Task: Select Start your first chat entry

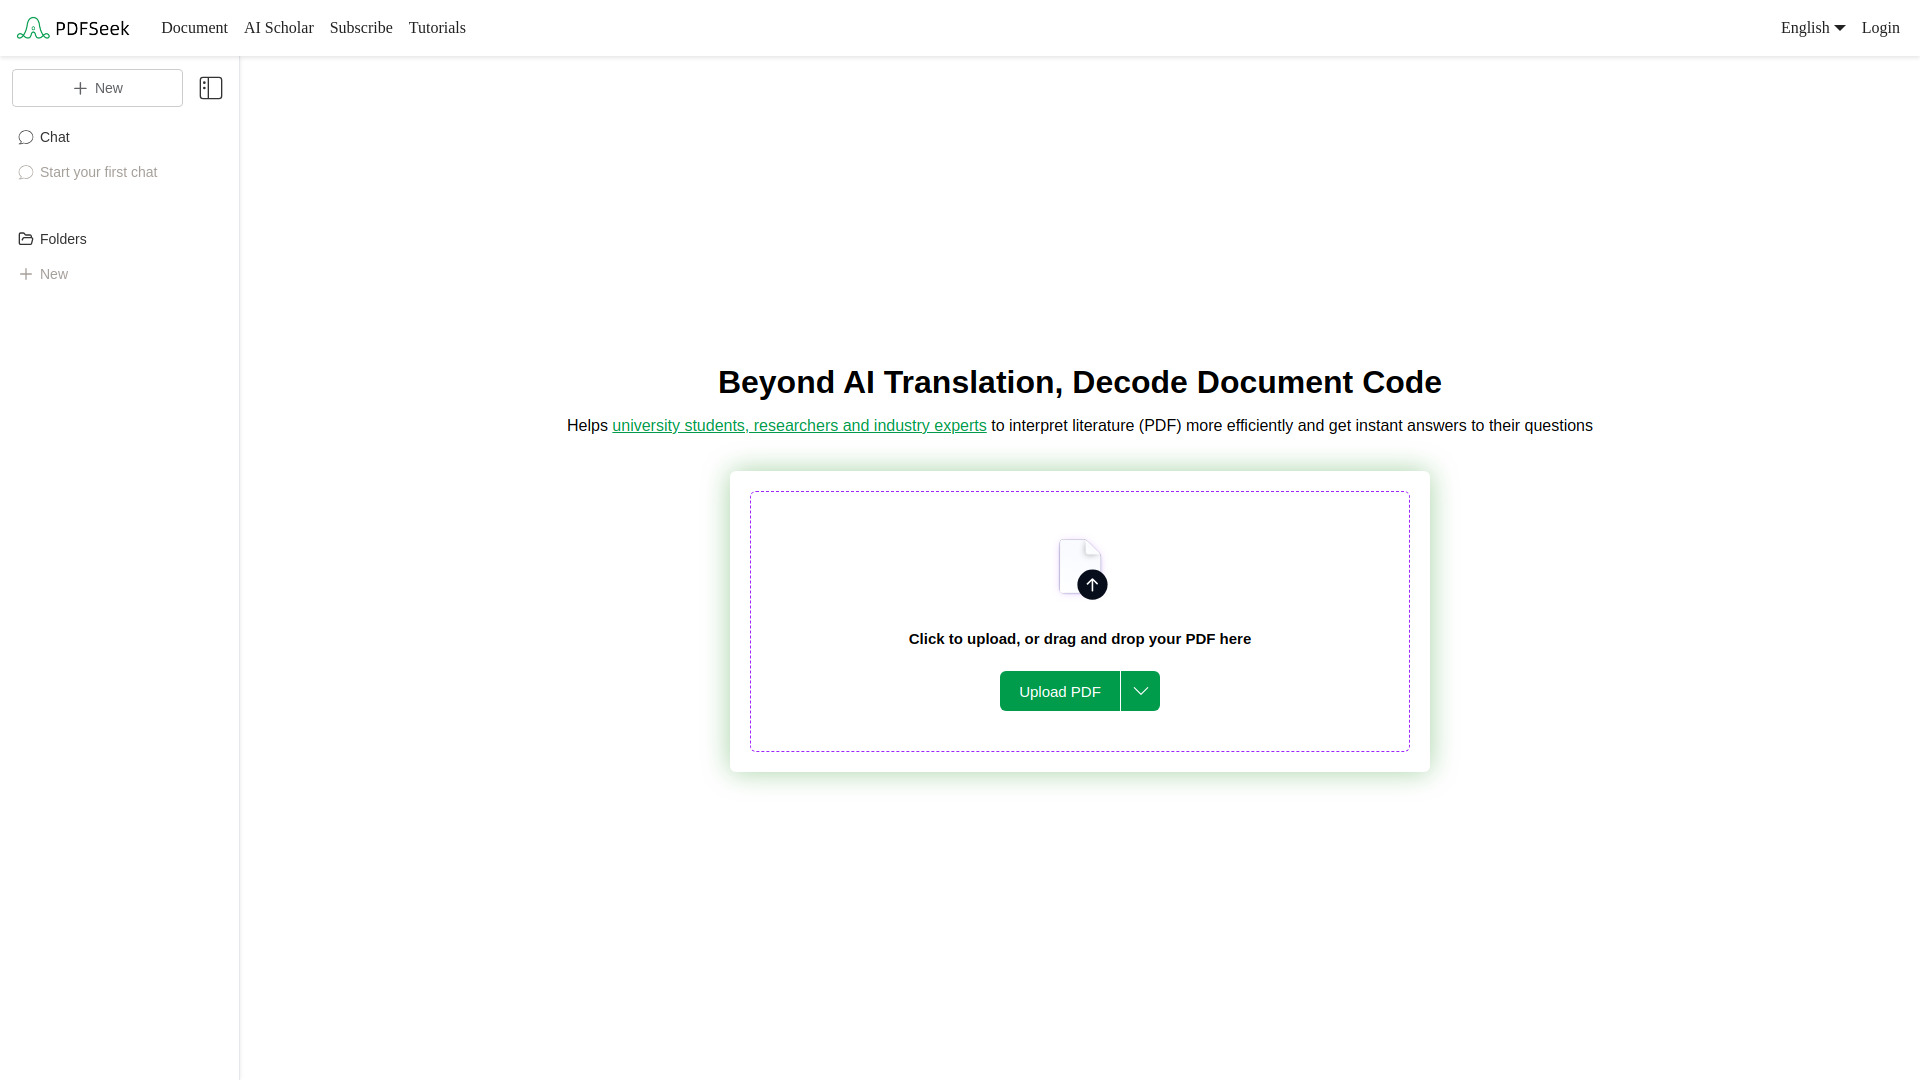Action: coord(98,172)
